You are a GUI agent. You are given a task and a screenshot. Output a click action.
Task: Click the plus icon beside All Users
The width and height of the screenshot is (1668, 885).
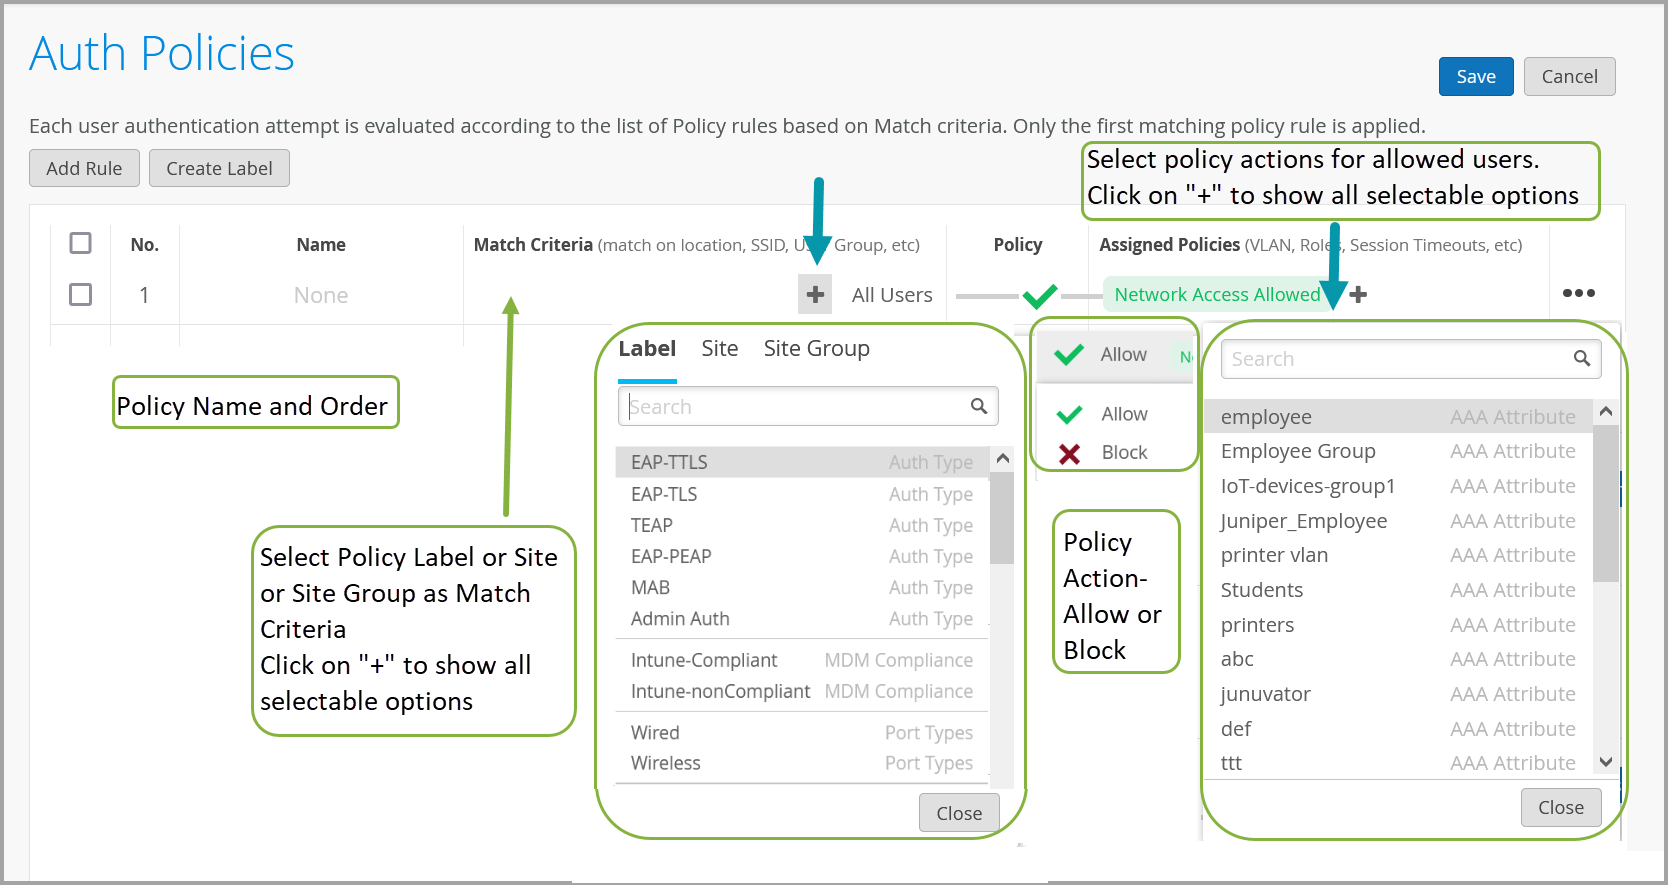point(815,294)
